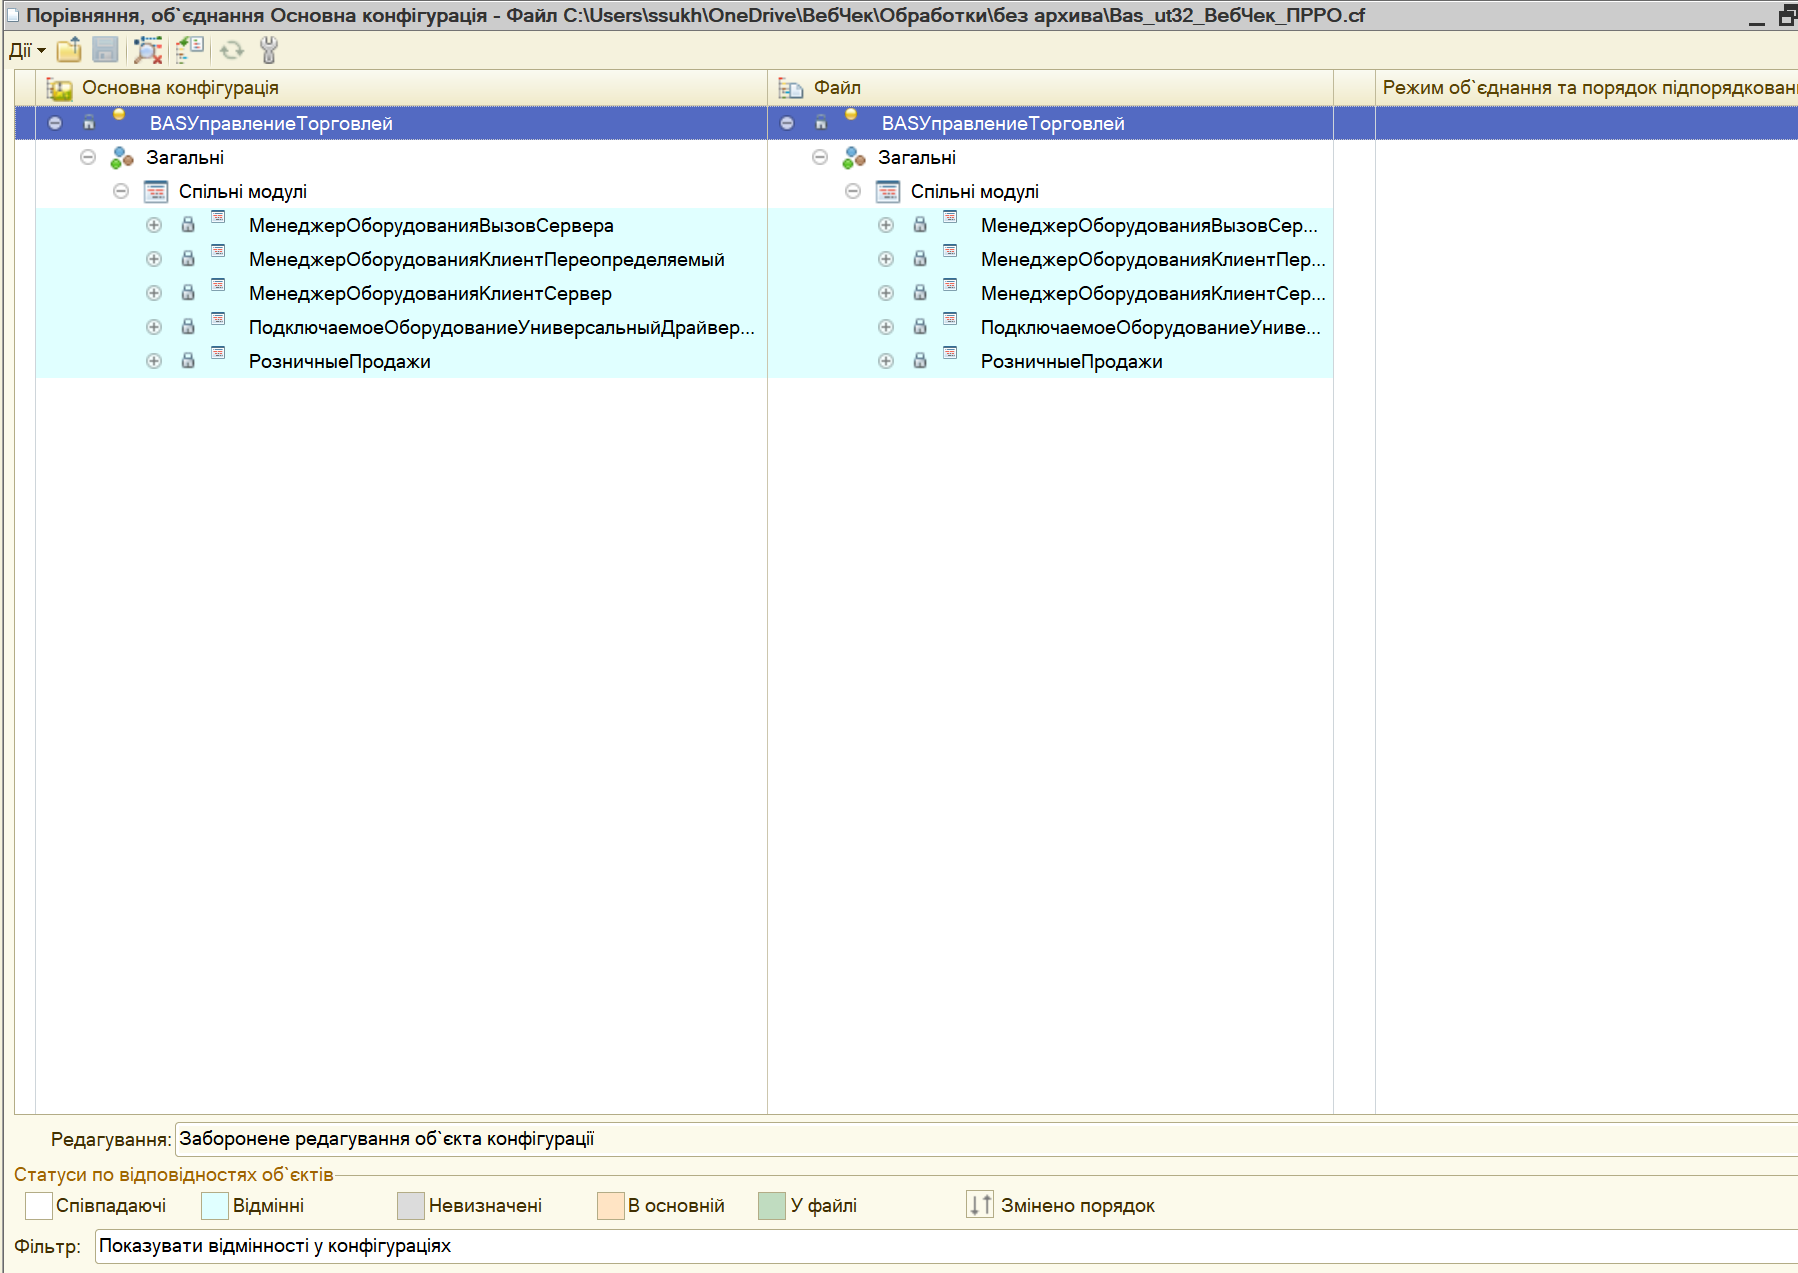Screen dimensions: 1798x1273
Task: Click Спільні модулі icon in main configuration
Action: click(156, 191)
